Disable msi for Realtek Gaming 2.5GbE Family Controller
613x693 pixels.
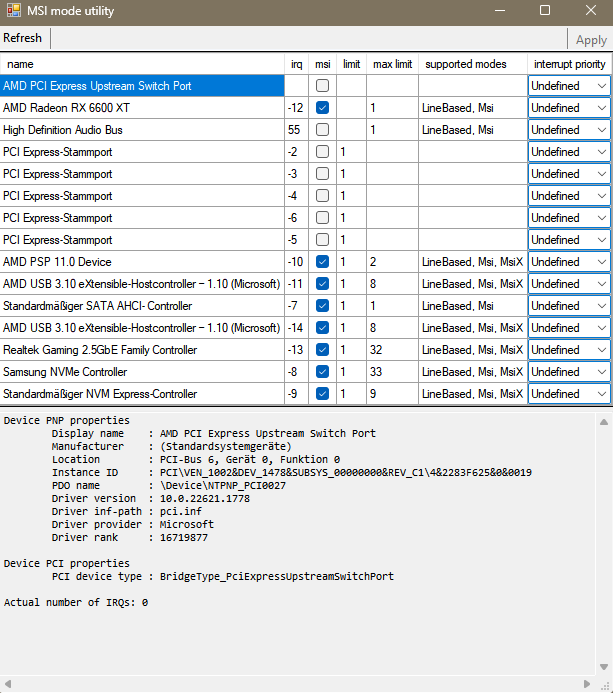(x=323, y=350)
